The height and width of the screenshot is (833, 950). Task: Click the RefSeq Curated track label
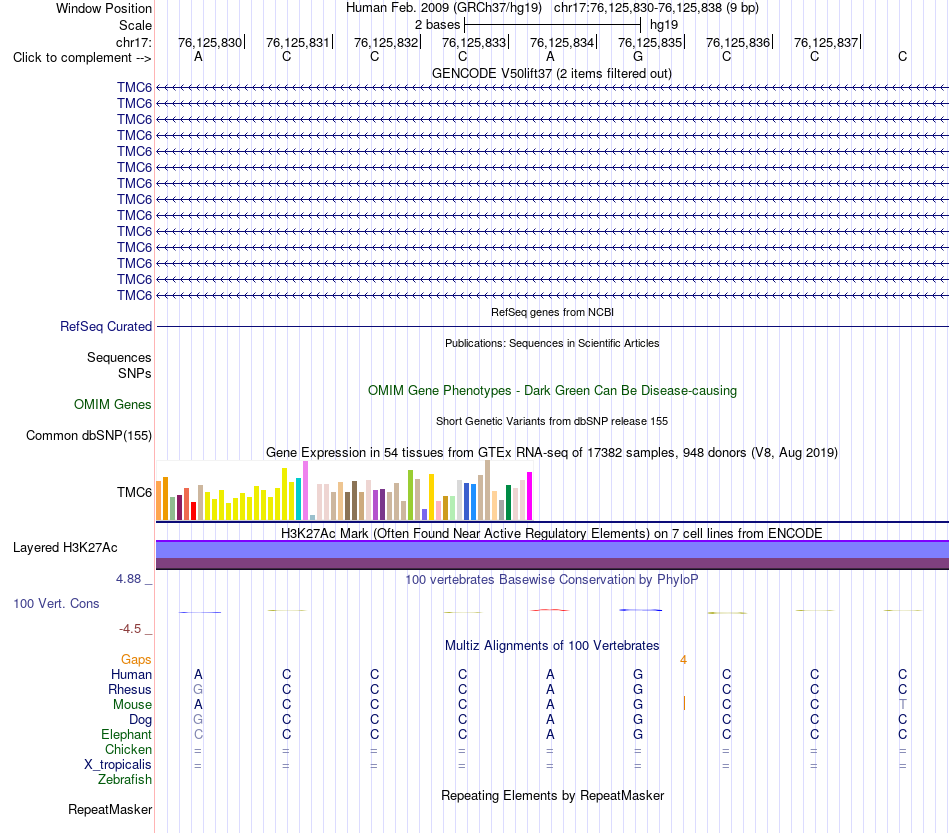(106, 327)
